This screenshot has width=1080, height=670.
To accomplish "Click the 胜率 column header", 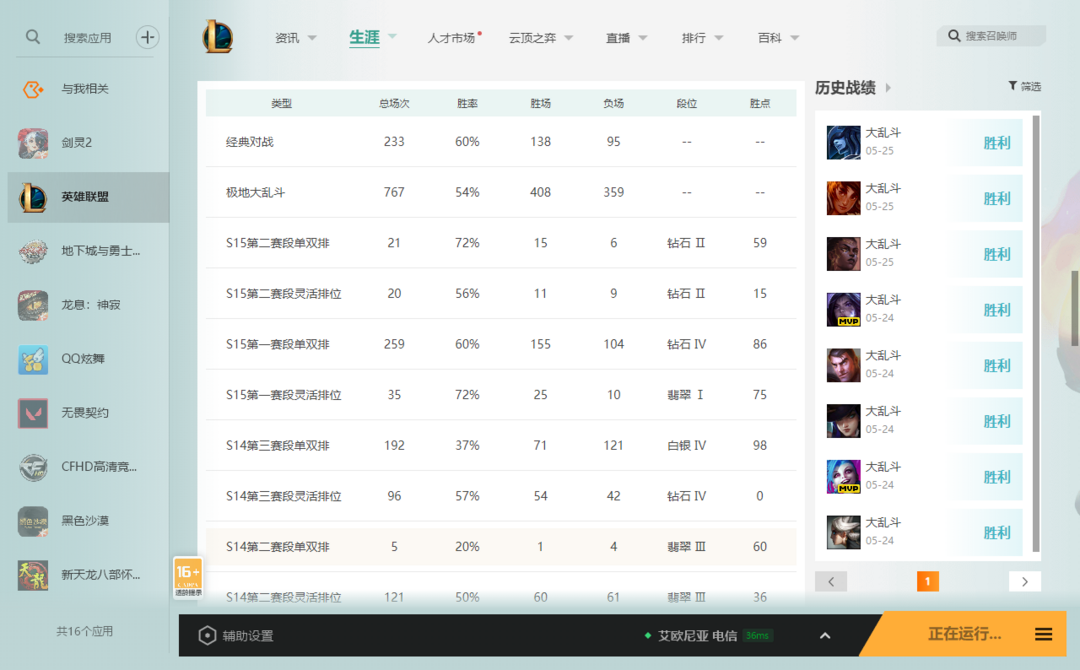I will pyautogui.click(x=467, y=103).
